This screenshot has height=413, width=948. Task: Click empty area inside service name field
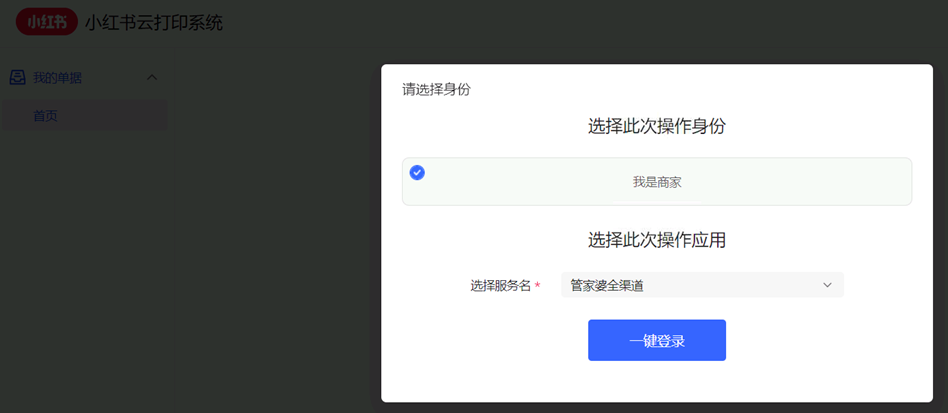click(732, 285)
